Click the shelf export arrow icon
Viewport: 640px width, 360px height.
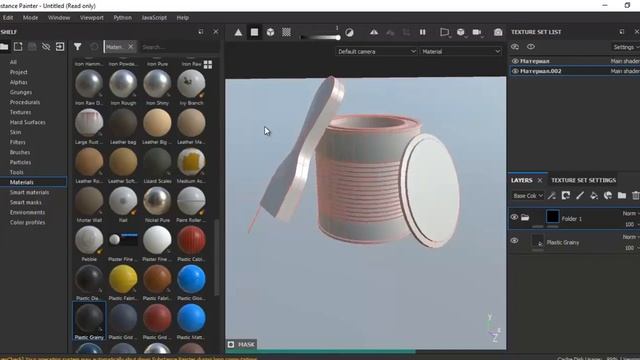(60, 47)
